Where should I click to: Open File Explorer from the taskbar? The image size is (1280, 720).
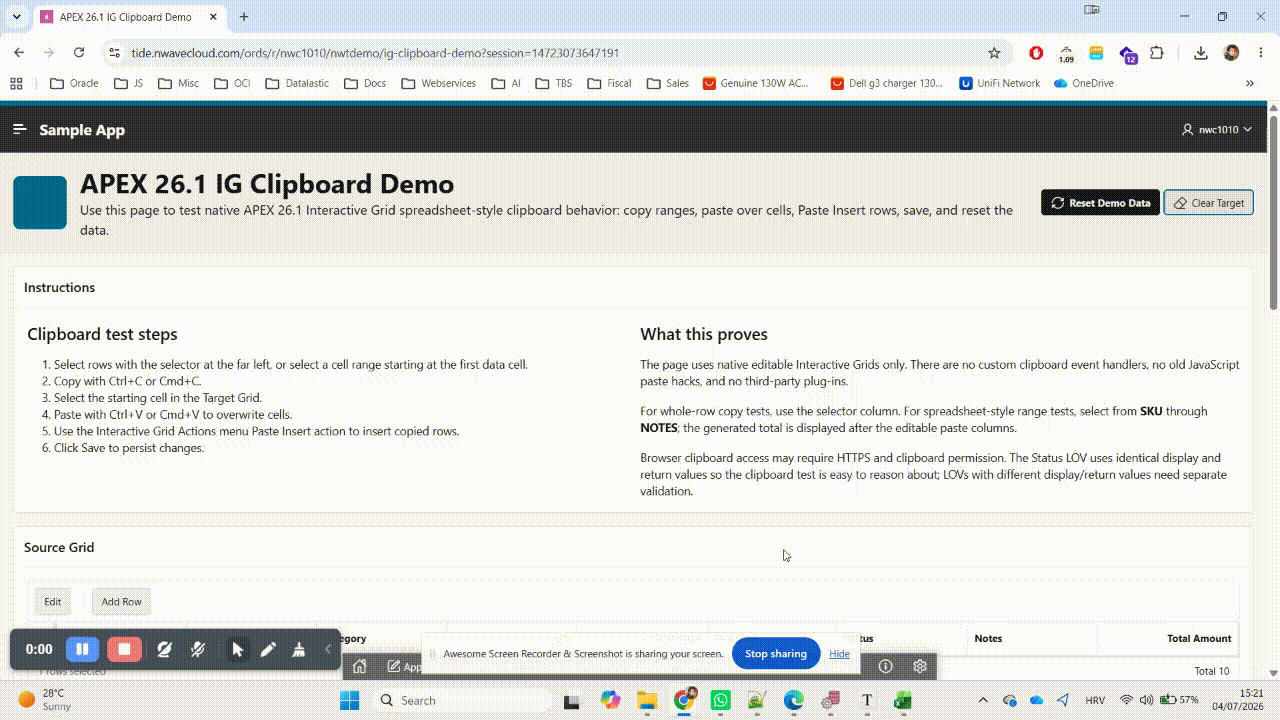point(646,700)
